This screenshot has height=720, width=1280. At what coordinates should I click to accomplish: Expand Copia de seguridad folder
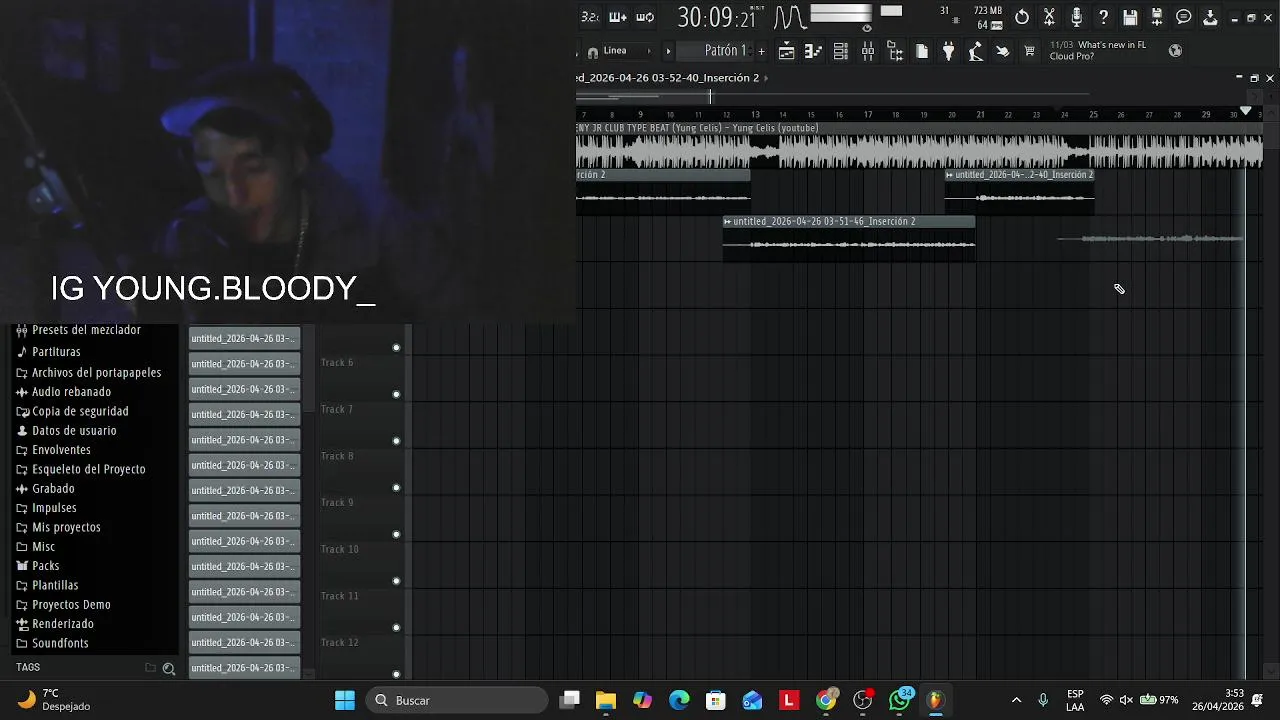tap(80, 411)
